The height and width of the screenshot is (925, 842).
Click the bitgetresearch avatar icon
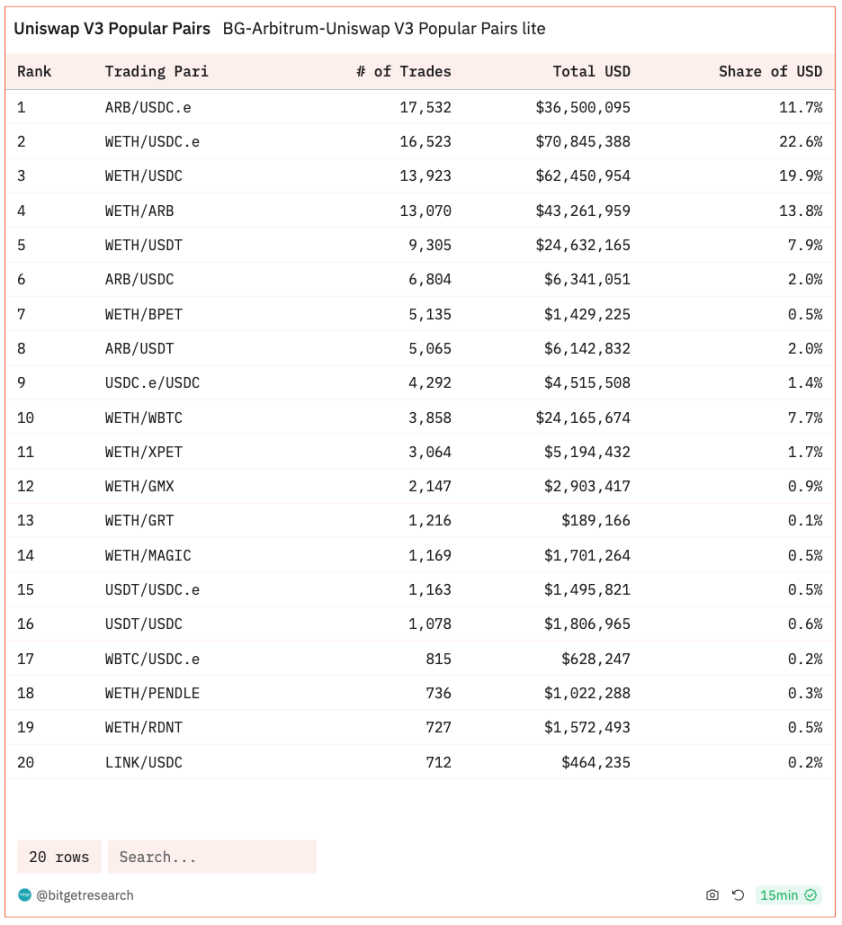[x=24, y=895]
